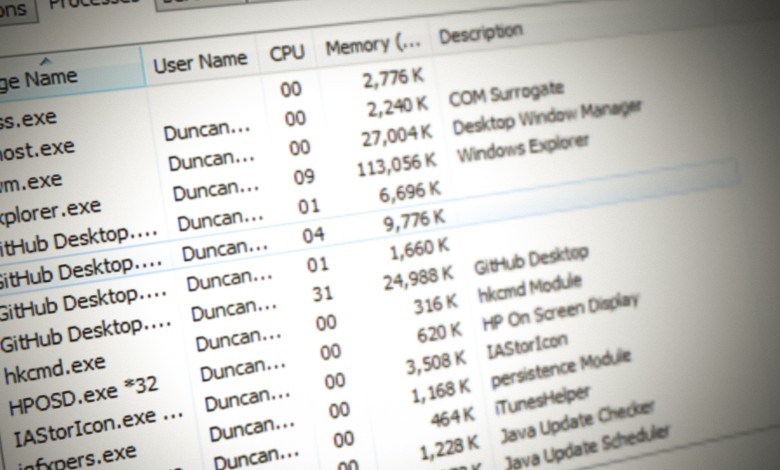
Task: Click the 464 K memory value
Action: 452,418
